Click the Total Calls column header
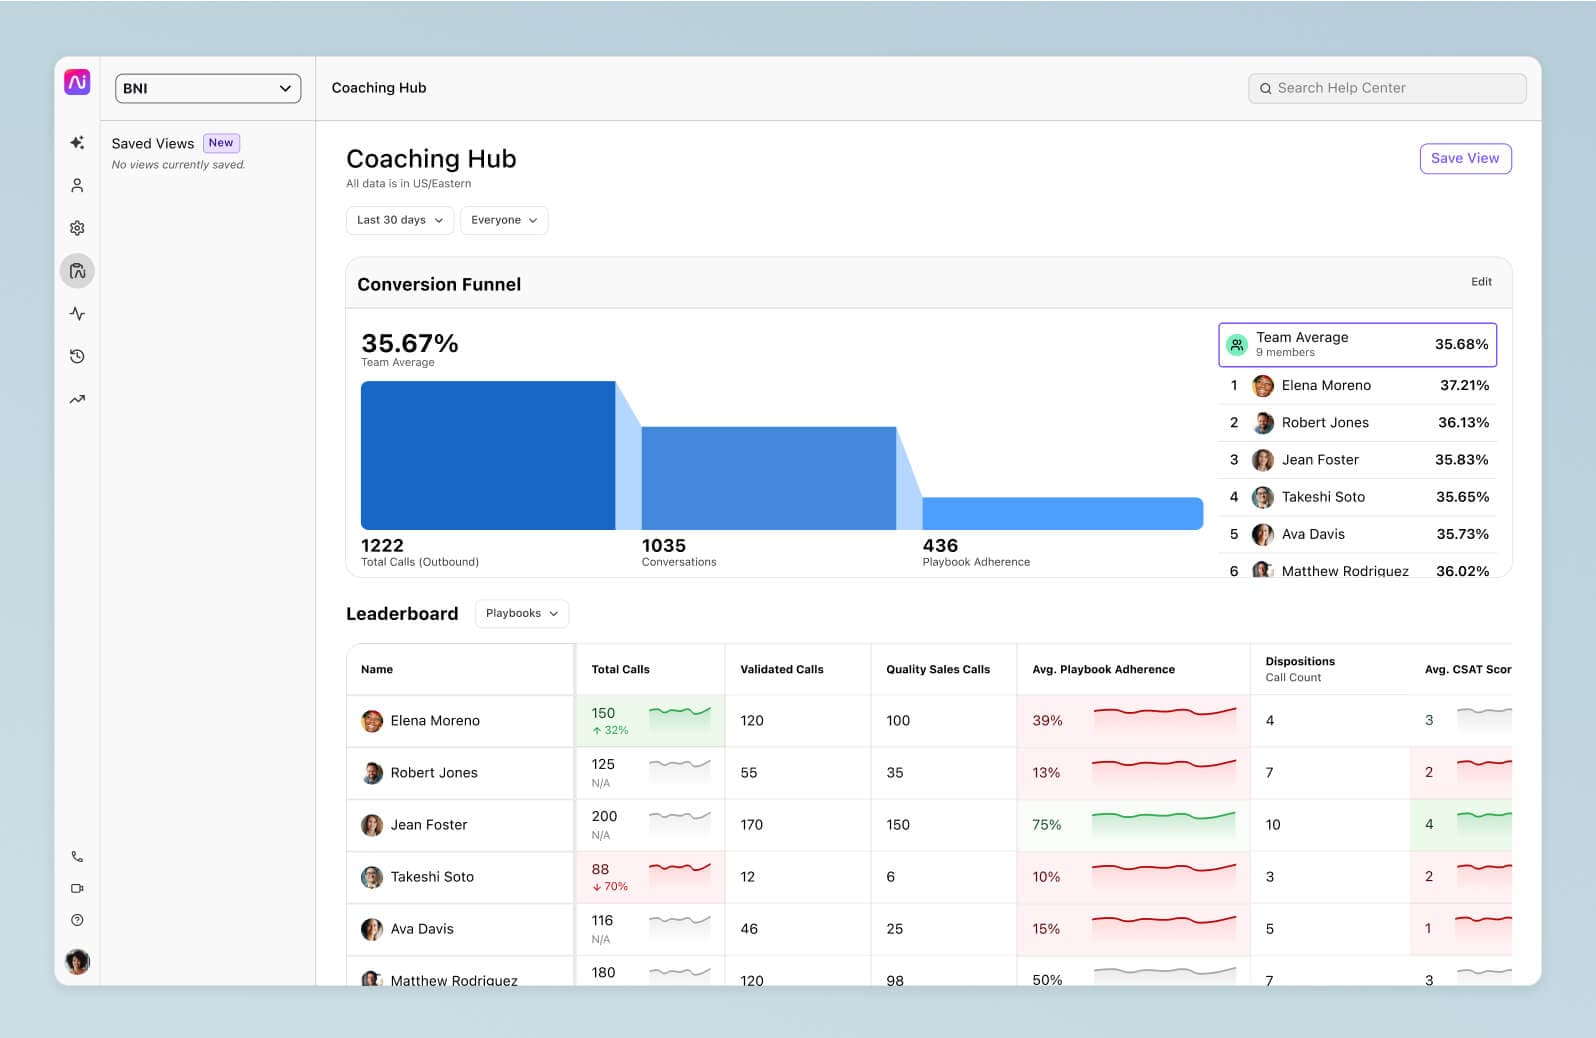The image size is (1596, 1038). pos(620,669)
